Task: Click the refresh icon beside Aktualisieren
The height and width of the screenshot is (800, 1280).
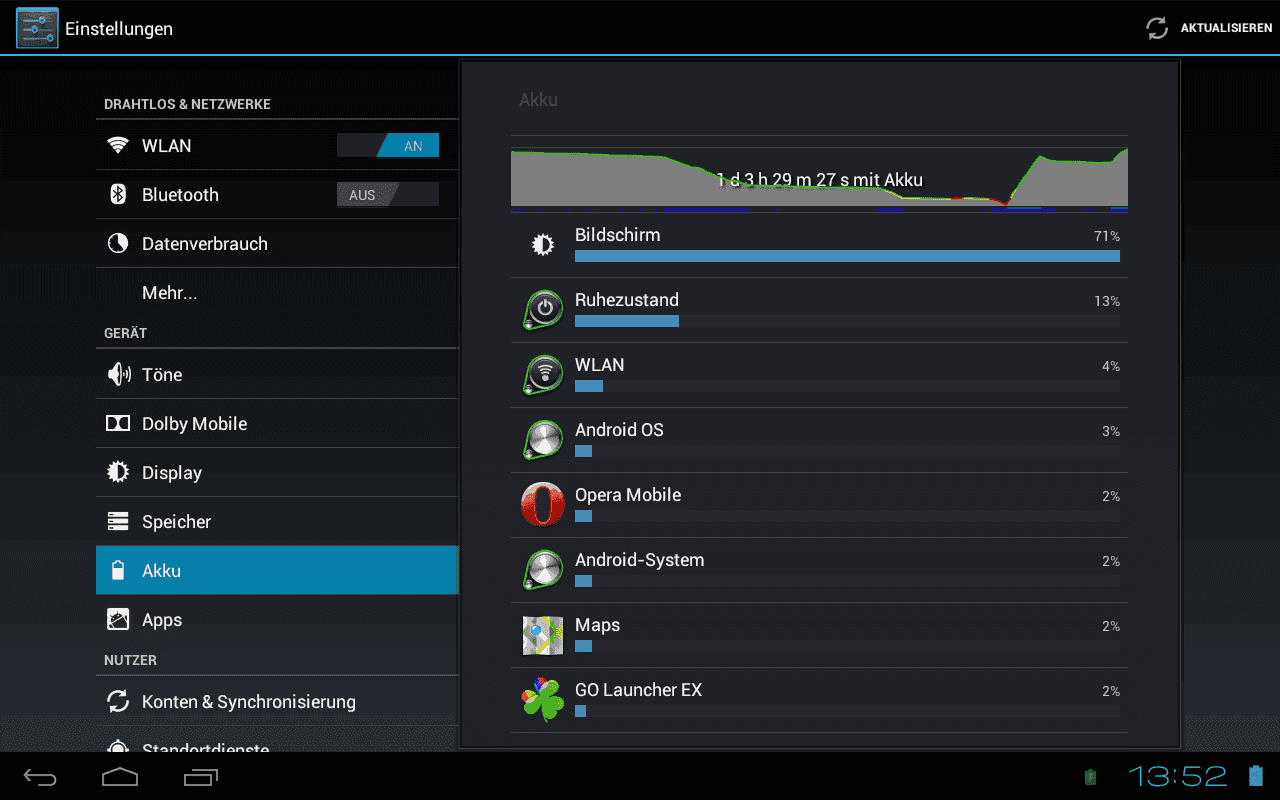Action: 1157,28
